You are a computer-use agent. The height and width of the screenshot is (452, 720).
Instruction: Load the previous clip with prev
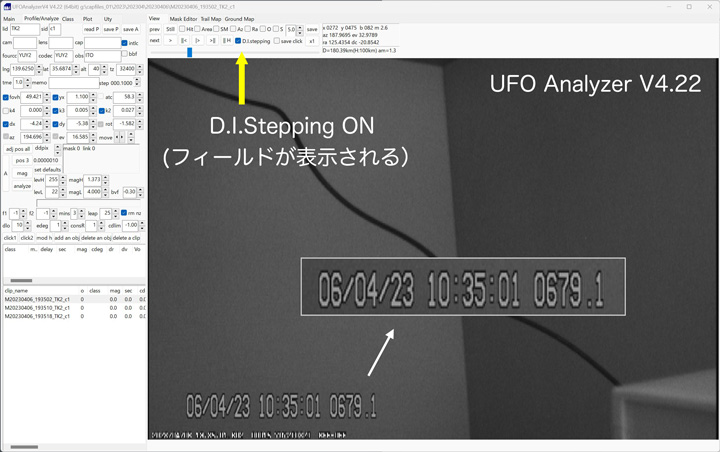[x=155, y=29]
